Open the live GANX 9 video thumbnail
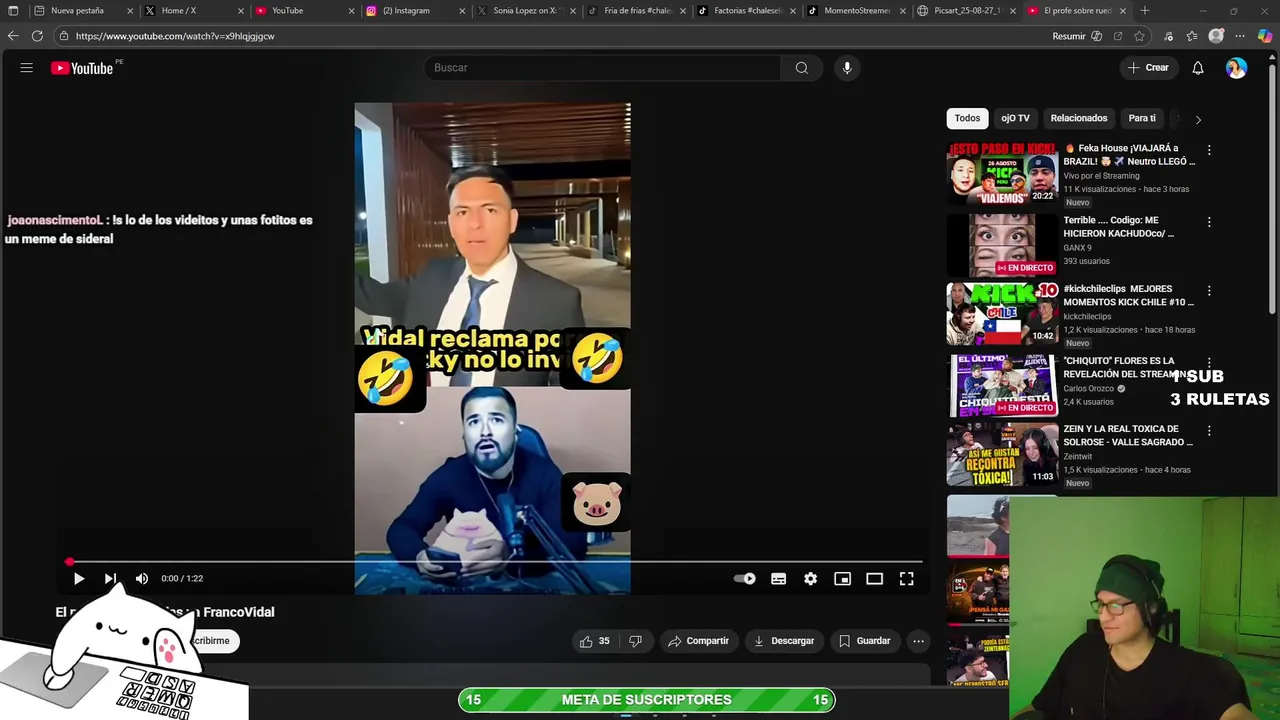Image resolution: width=1280 pixels, height=720 pixels. (1002, 244)
